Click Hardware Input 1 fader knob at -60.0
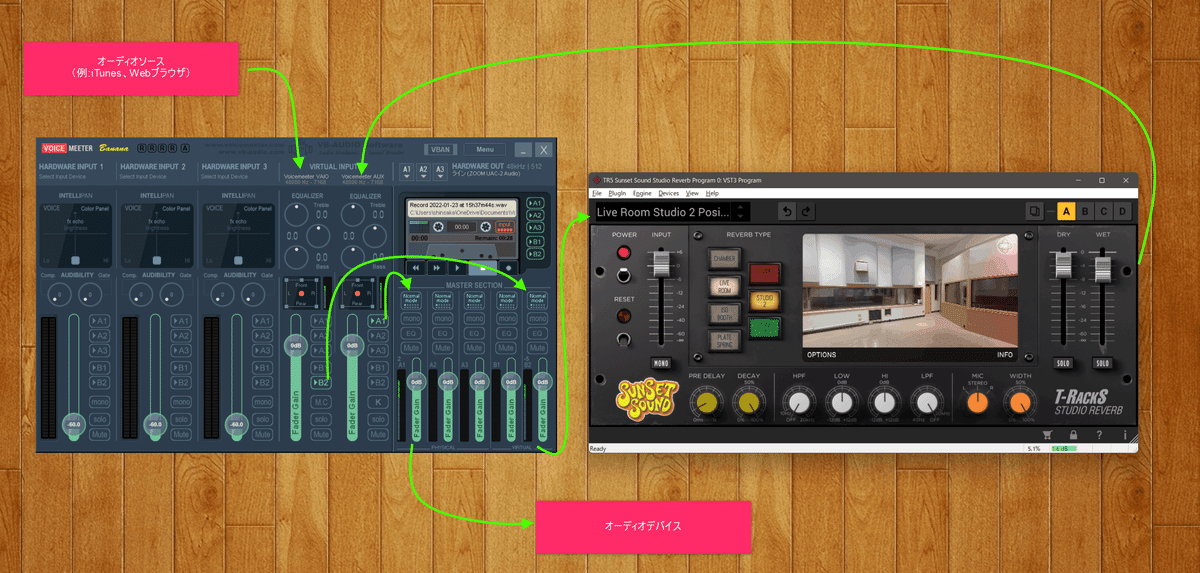 coord(72,423)
